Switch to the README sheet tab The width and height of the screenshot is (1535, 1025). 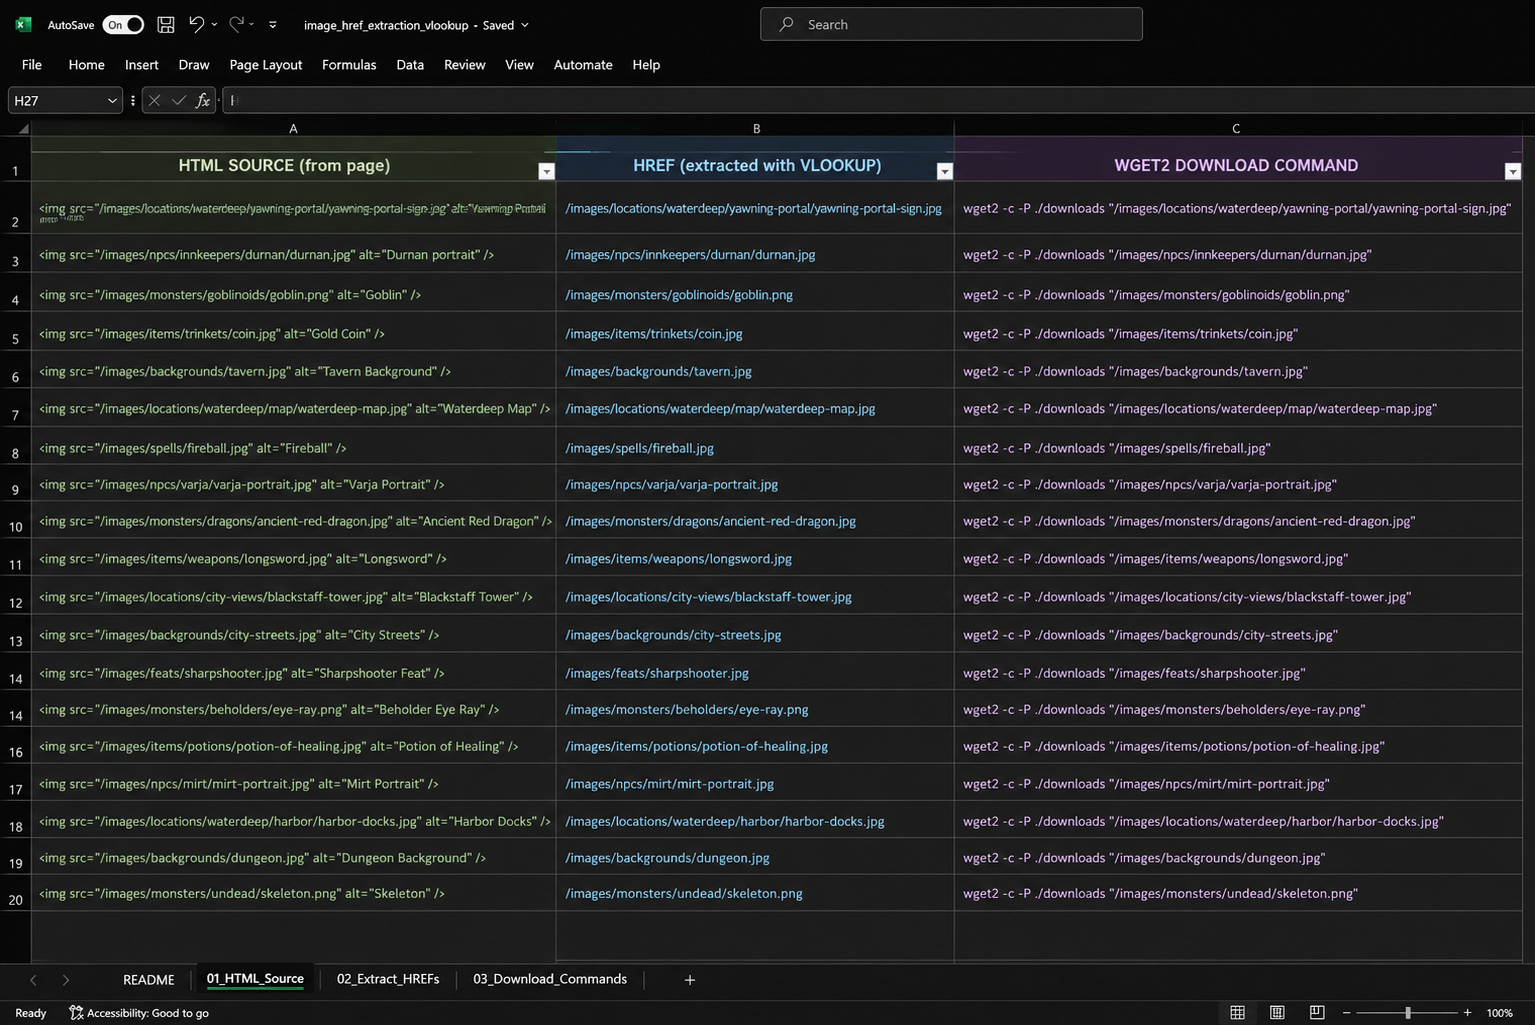click(x=148, y=979)
